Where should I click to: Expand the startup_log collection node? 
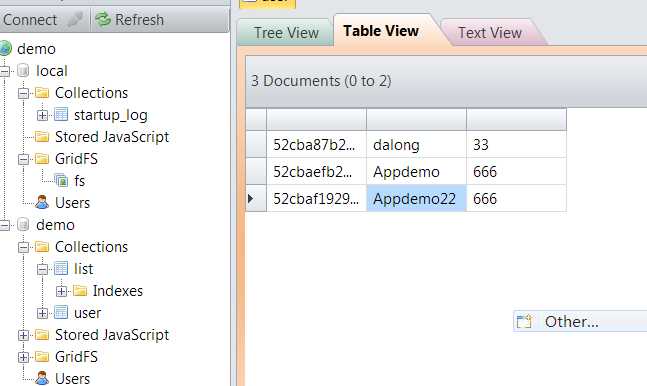click(x=43, y=115)
